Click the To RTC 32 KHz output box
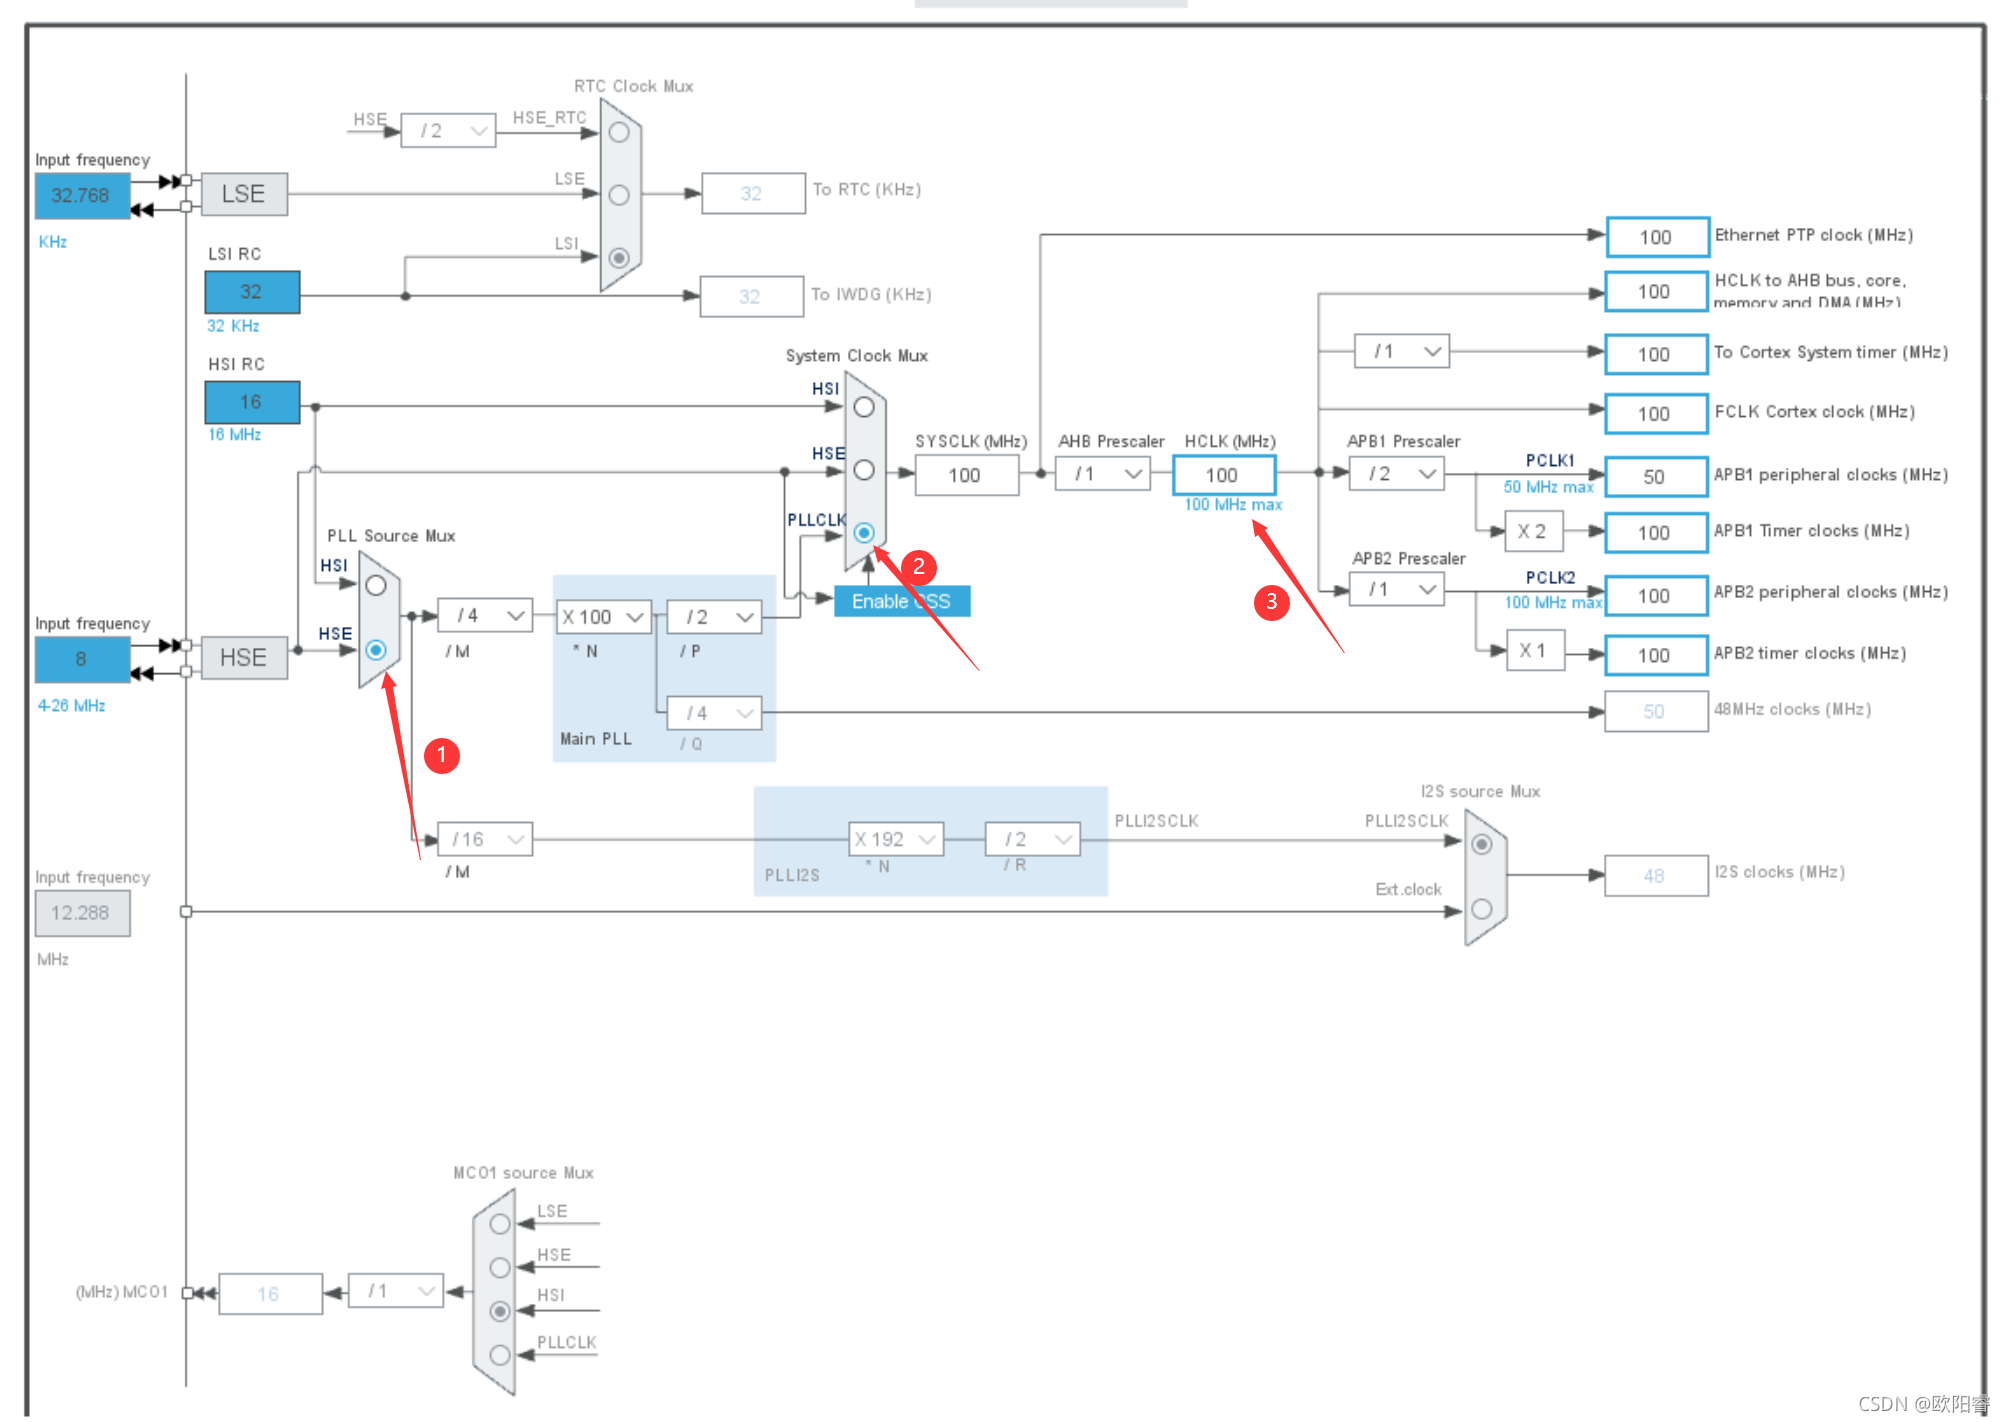 click(x=753, y=193)
